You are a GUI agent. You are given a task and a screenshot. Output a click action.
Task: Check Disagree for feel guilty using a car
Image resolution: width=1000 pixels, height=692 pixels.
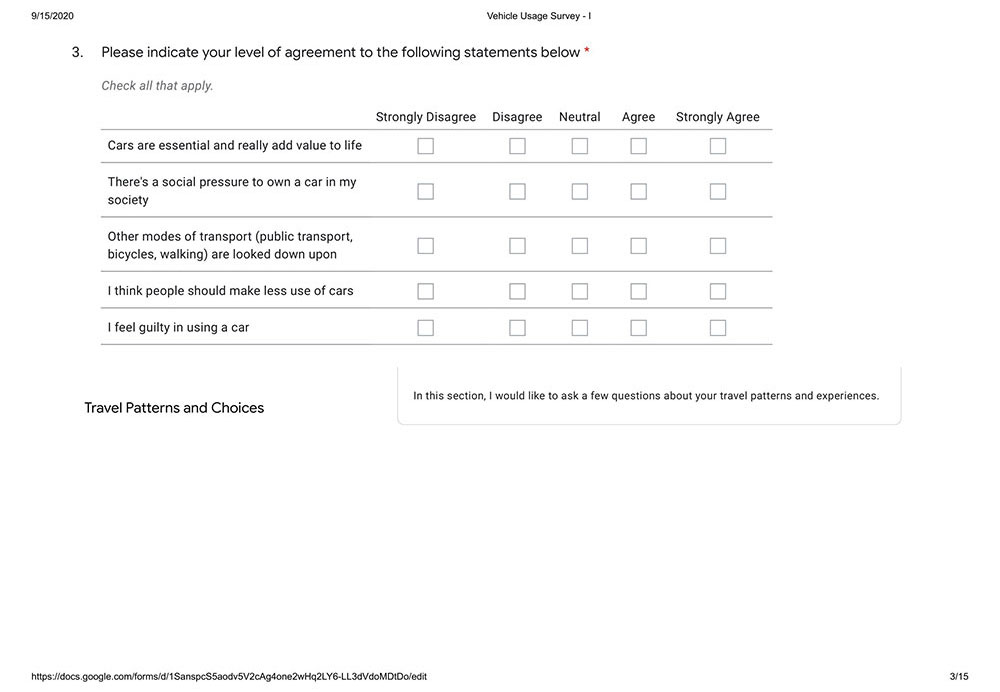click(x=517, y=328)
